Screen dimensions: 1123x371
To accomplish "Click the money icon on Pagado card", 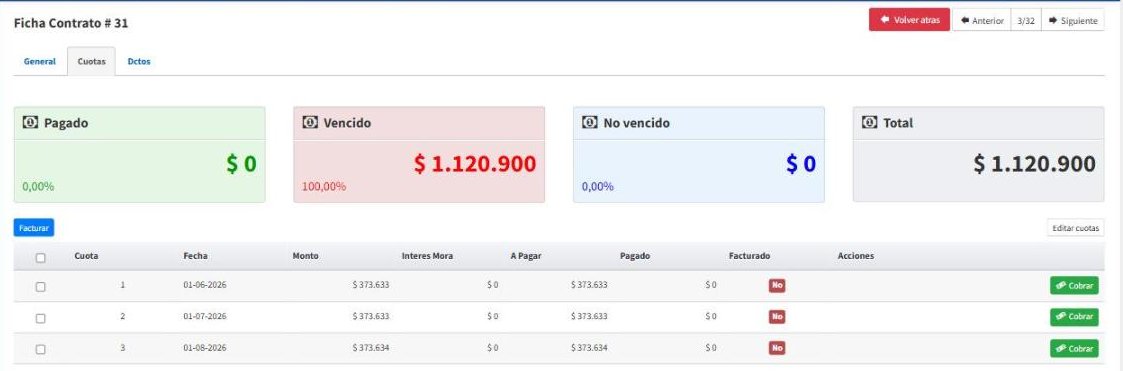I will [x=30, y=122].
